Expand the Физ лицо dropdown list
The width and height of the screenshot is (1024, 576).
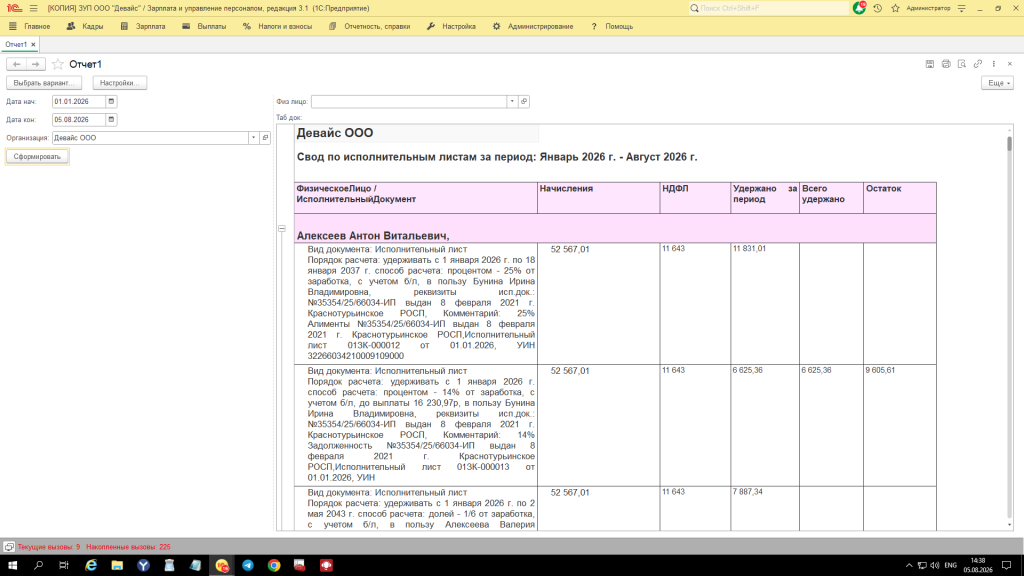click(x=512, y=101)
